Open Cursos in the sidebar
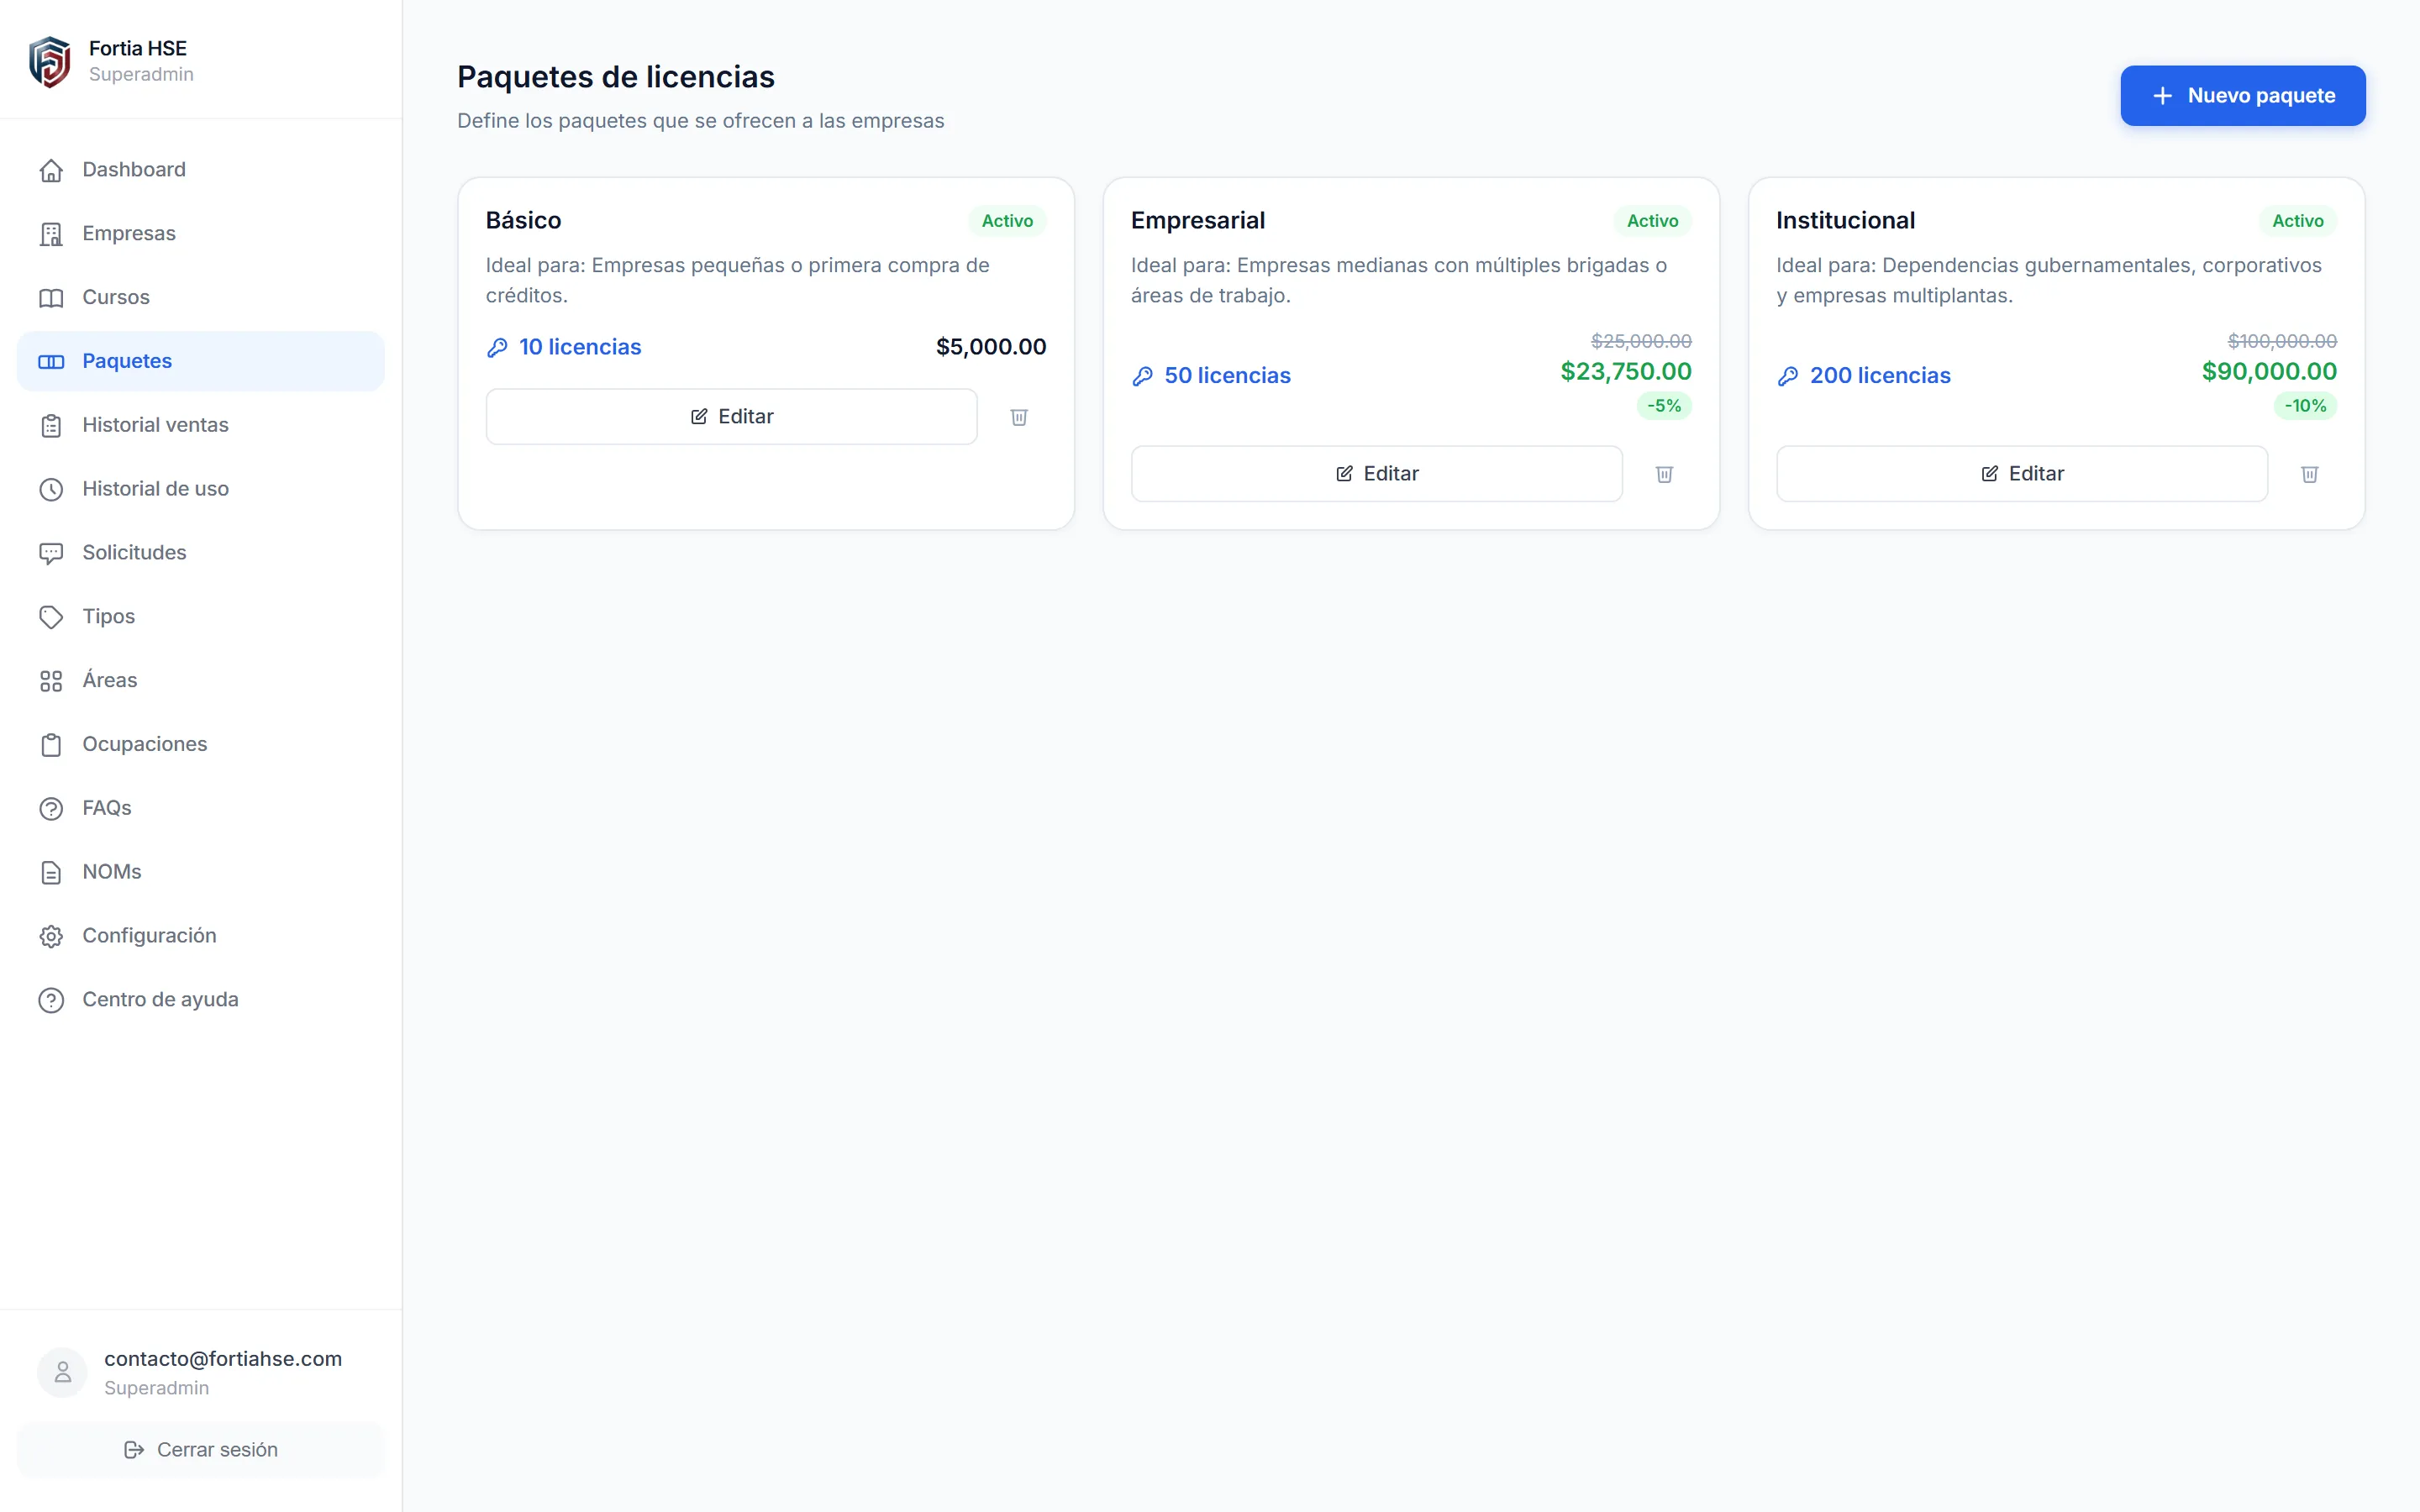The width and height of the screenshot is (2420, 1512). pos(201,298)
